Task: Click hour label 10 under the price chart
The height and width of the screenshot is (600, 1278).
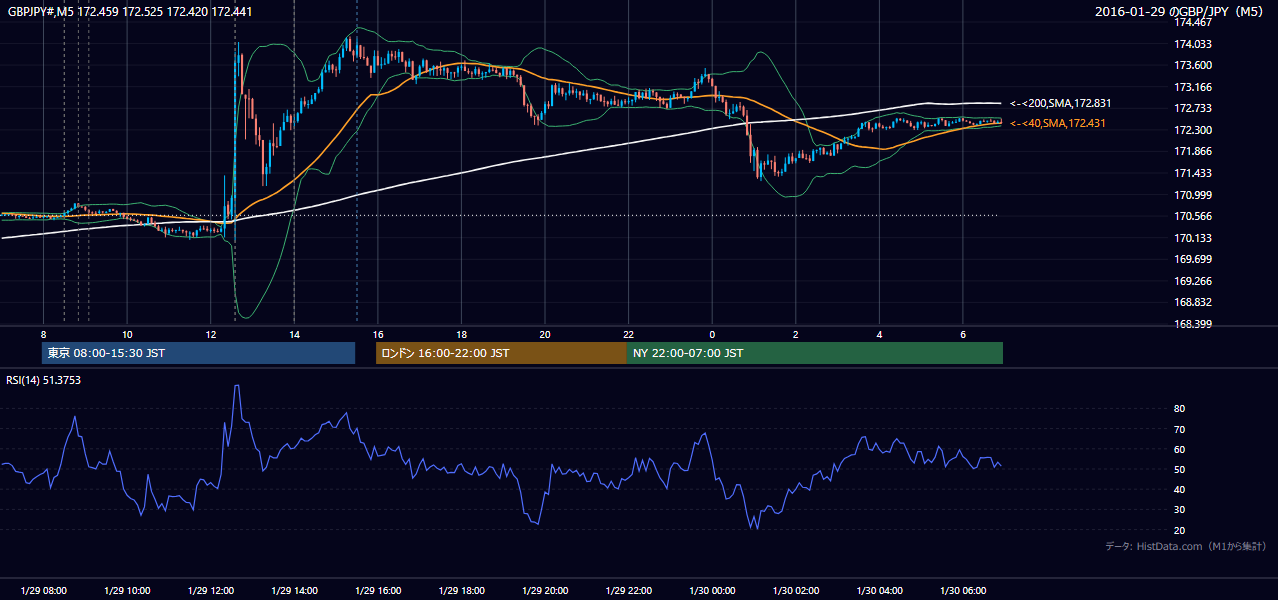Action: 127,334
